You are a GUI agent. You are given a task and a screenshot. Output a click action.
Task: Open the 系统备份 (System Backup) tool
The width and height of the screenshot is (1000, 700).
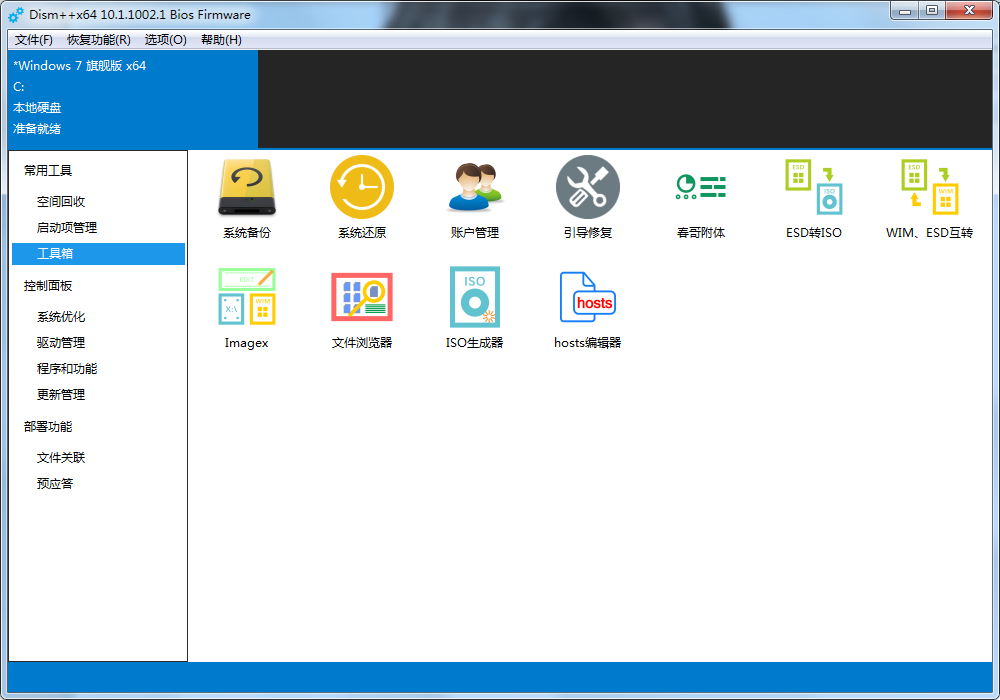click(x=246, y=196)
